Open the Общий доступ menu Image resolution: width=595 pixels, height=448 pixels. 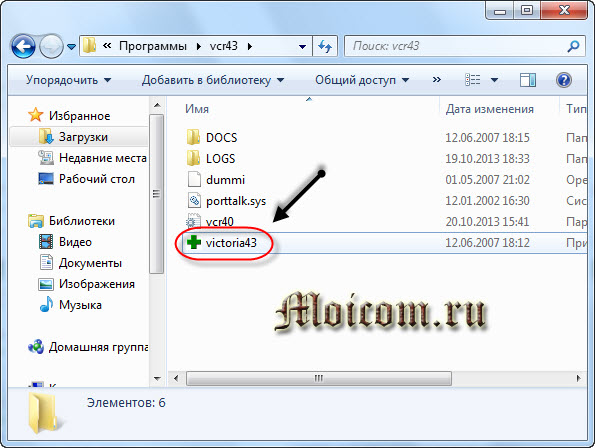click(362, 80)
